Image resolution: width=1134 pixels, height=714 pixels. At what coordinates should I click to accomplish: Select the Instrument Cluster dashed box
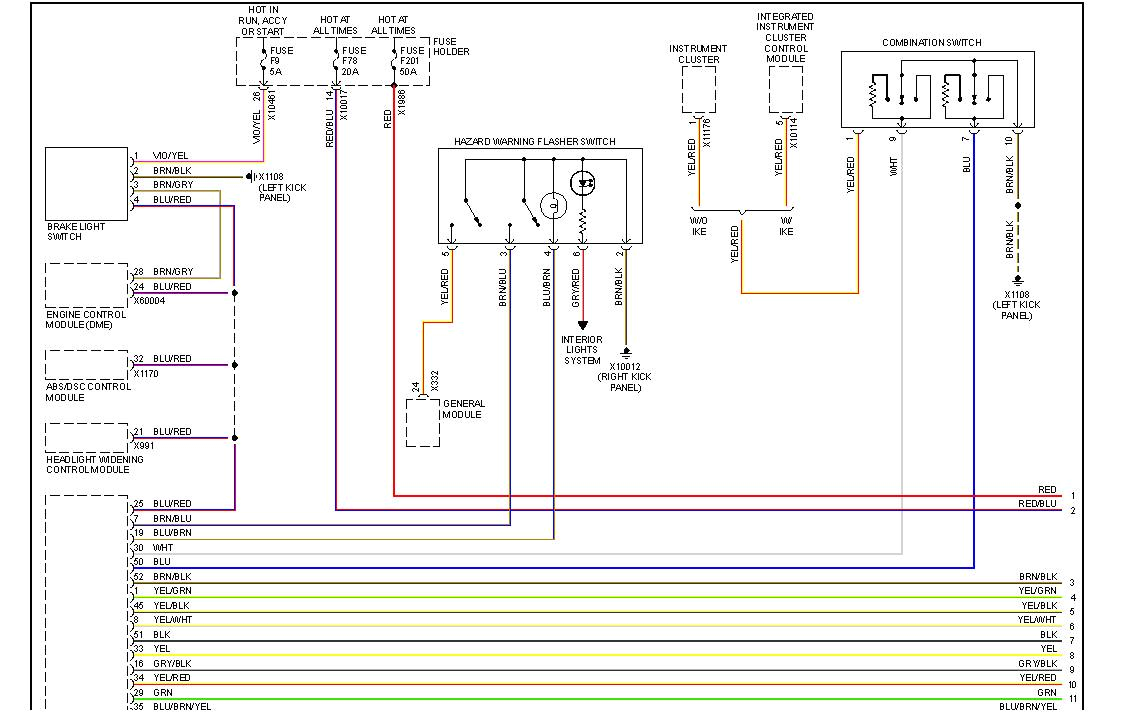point(698,90)
